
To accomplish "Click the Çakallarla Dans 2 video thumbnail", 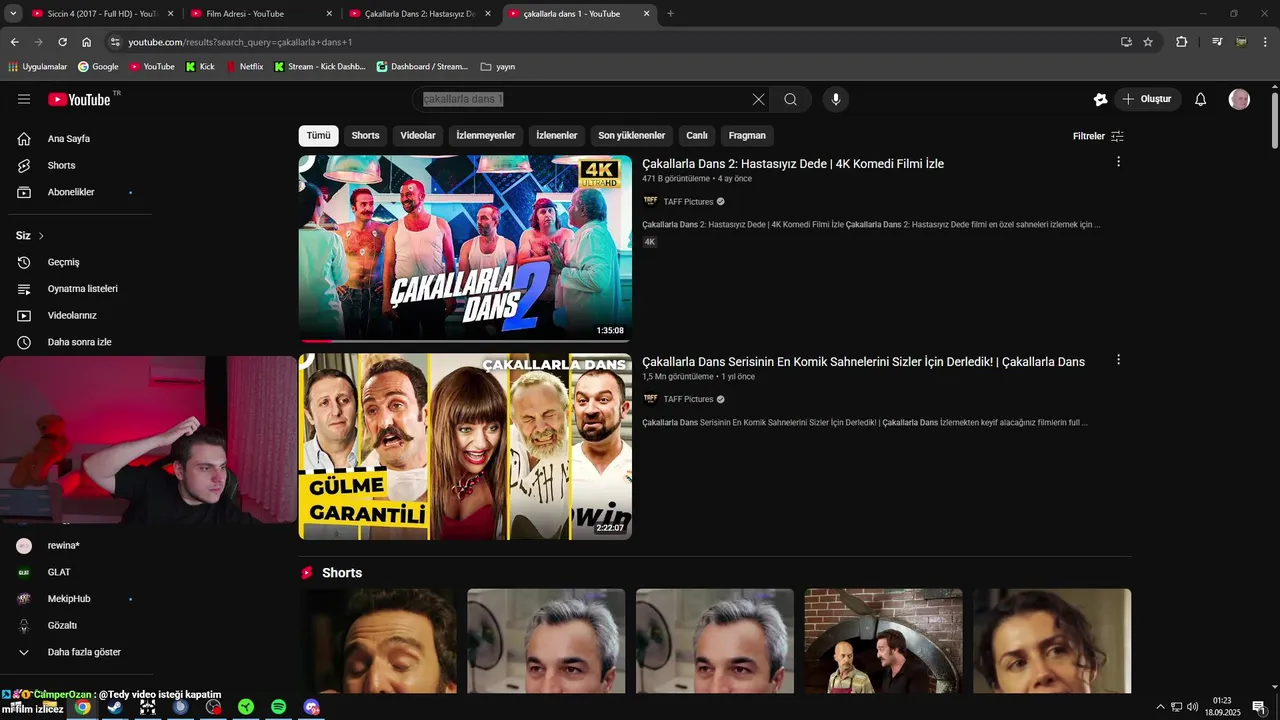I will (465, 248).
